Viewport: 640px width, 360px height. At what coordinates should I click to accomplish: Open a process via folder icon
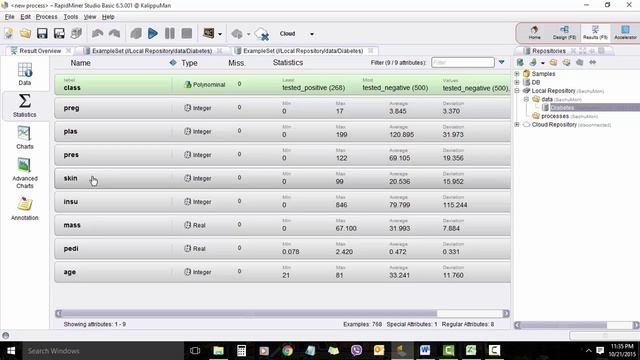[x=25, y=33]
